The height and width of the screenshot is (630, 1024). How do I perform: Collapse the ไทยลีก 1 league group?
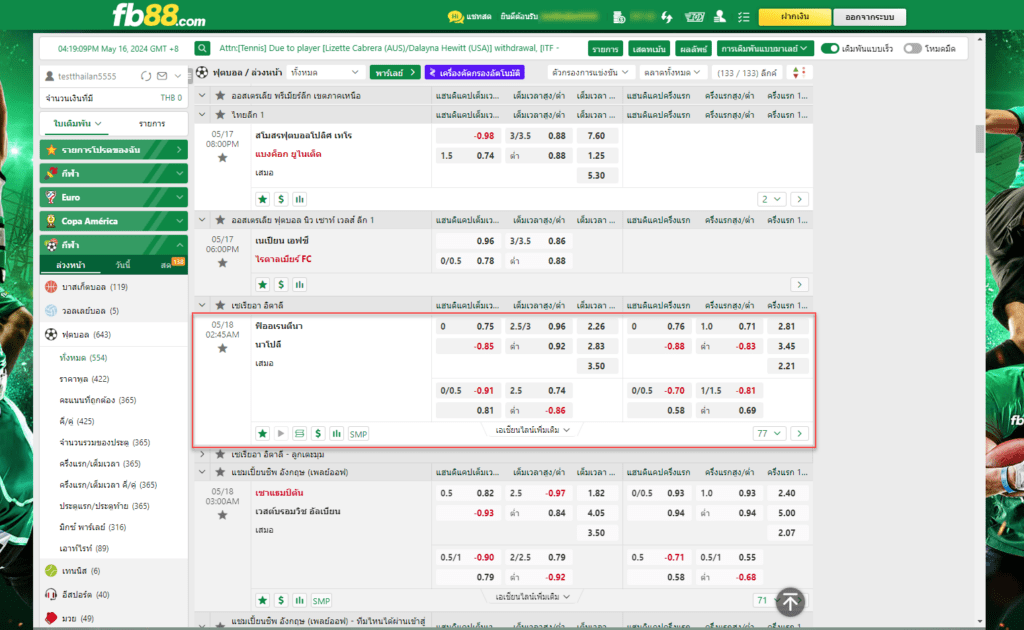[x=202, y=115]
